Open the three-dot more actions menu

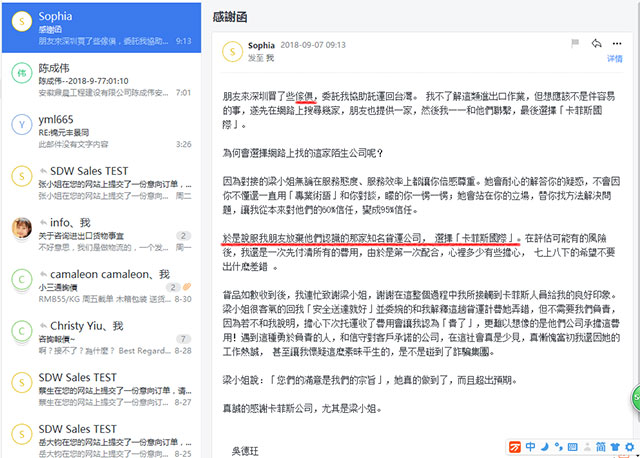click(617, 43)
